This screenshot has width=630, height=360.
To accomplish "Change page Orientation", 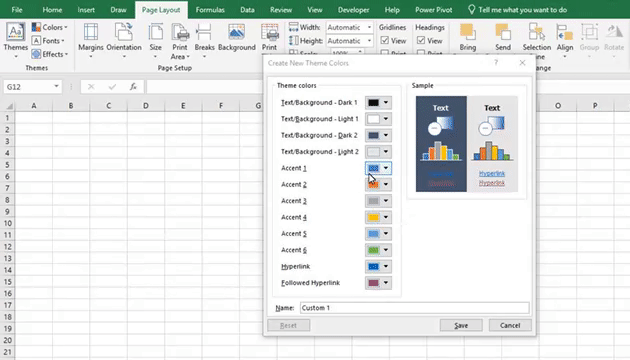I will 124,41.
